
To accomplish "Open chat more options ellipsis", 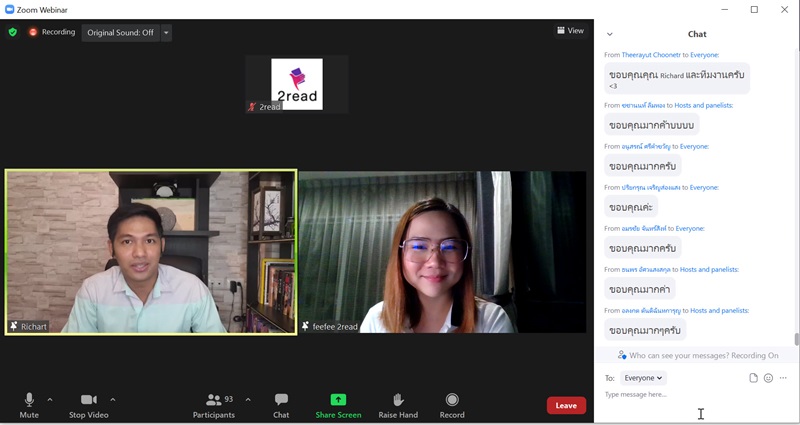I will (783, 378).
